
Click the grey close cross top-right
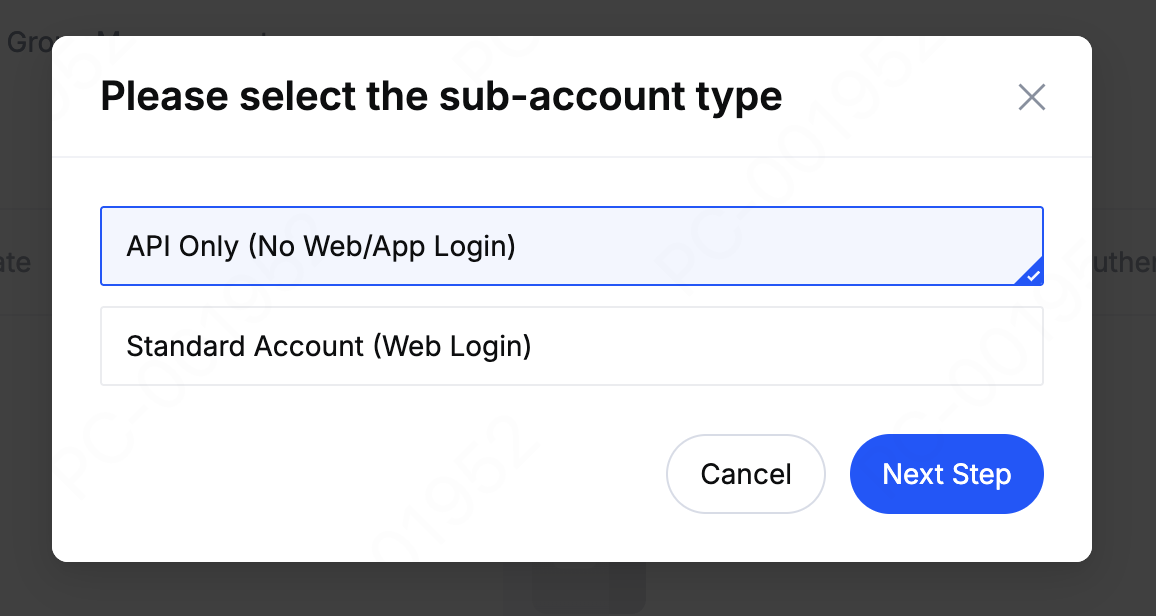click(x=1031, y=97)
